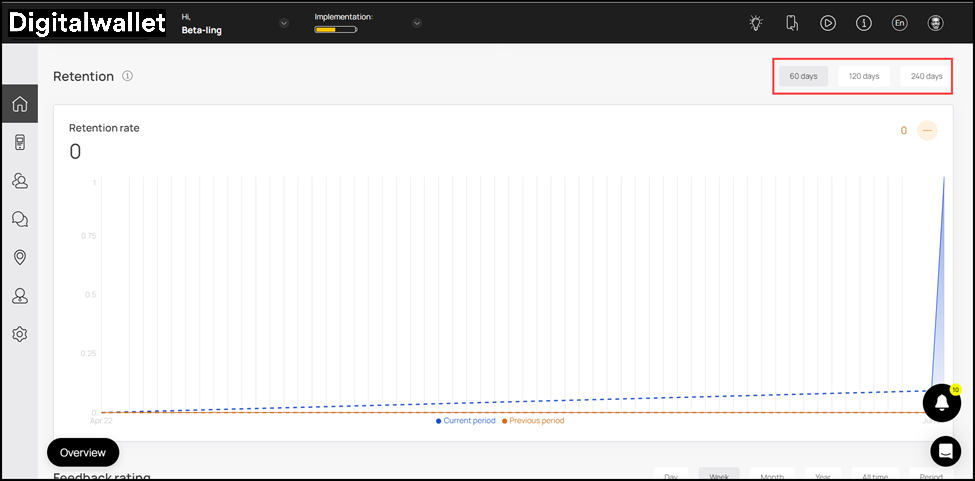The width and height of the screenshot is (975, 481).
Task: Open the En language selector
Action: [x=900, y=23]
